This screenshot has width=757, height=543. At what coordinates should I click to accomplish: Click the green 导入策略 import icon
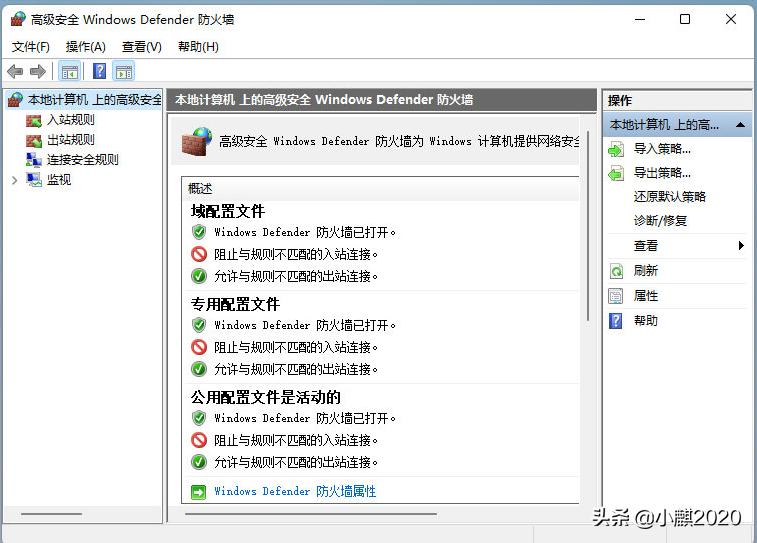[616, 149]
